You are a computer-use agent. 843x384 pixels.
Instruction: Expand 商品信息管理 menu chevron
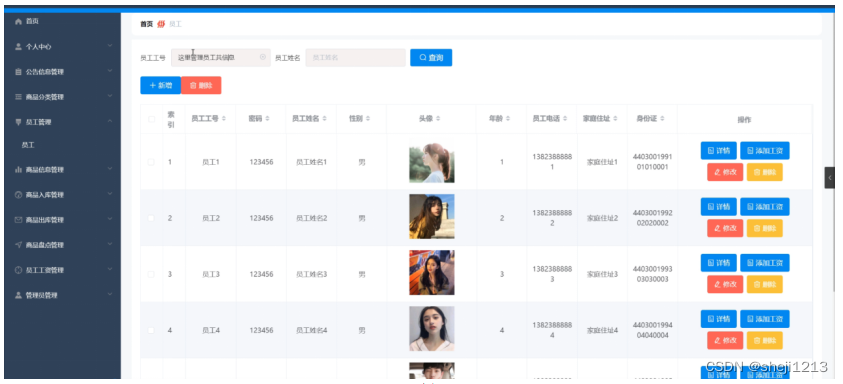click(110, 169)
